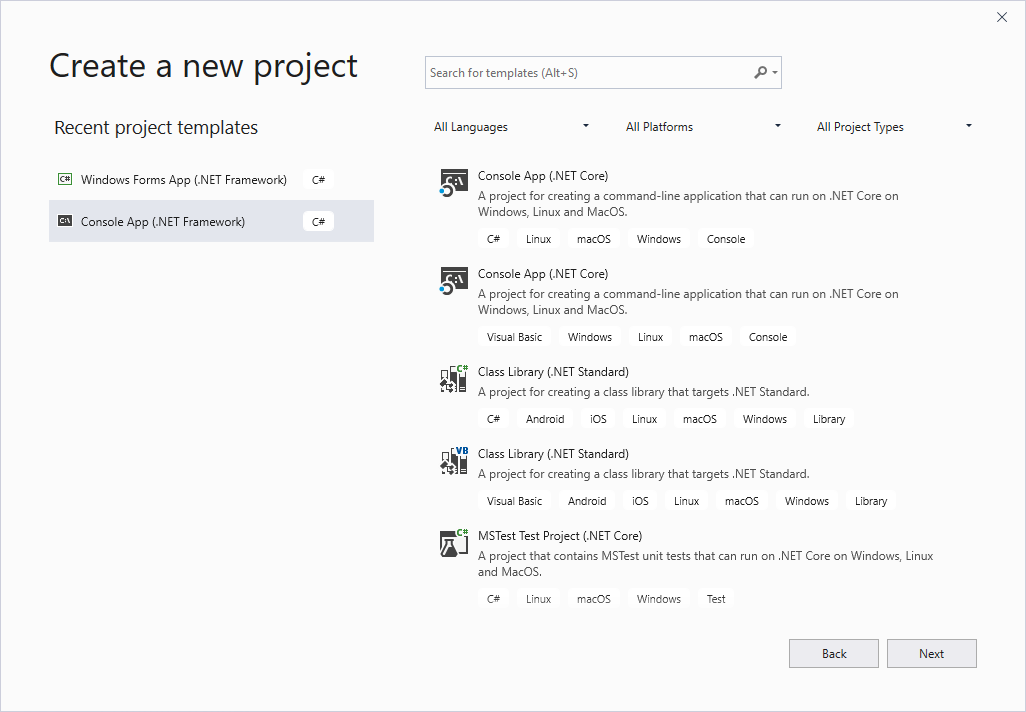1026x712 pixels.
Task: Click the Next button
Action: point(932,654)
